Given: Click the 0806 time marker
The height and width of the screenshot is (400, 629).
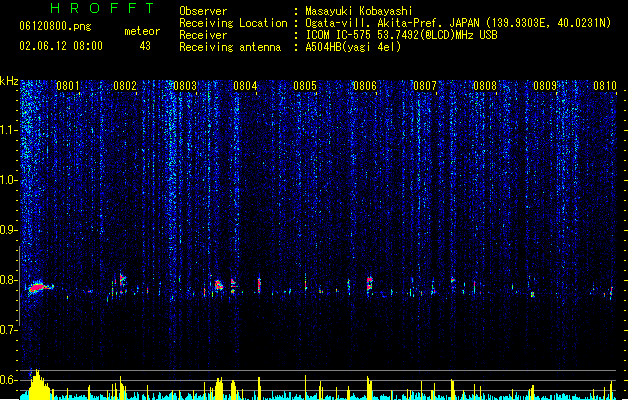Looking at the screenshot, I should (365, 86).
